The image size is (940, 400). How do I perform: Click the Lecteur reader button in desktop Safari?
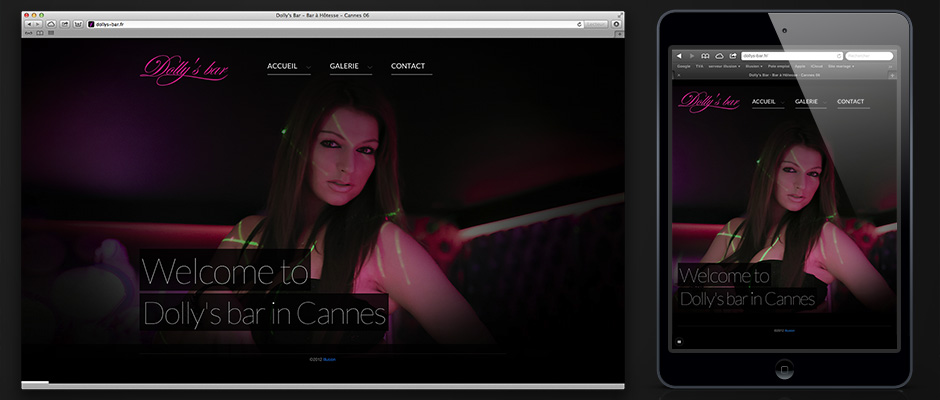point(596,25)
